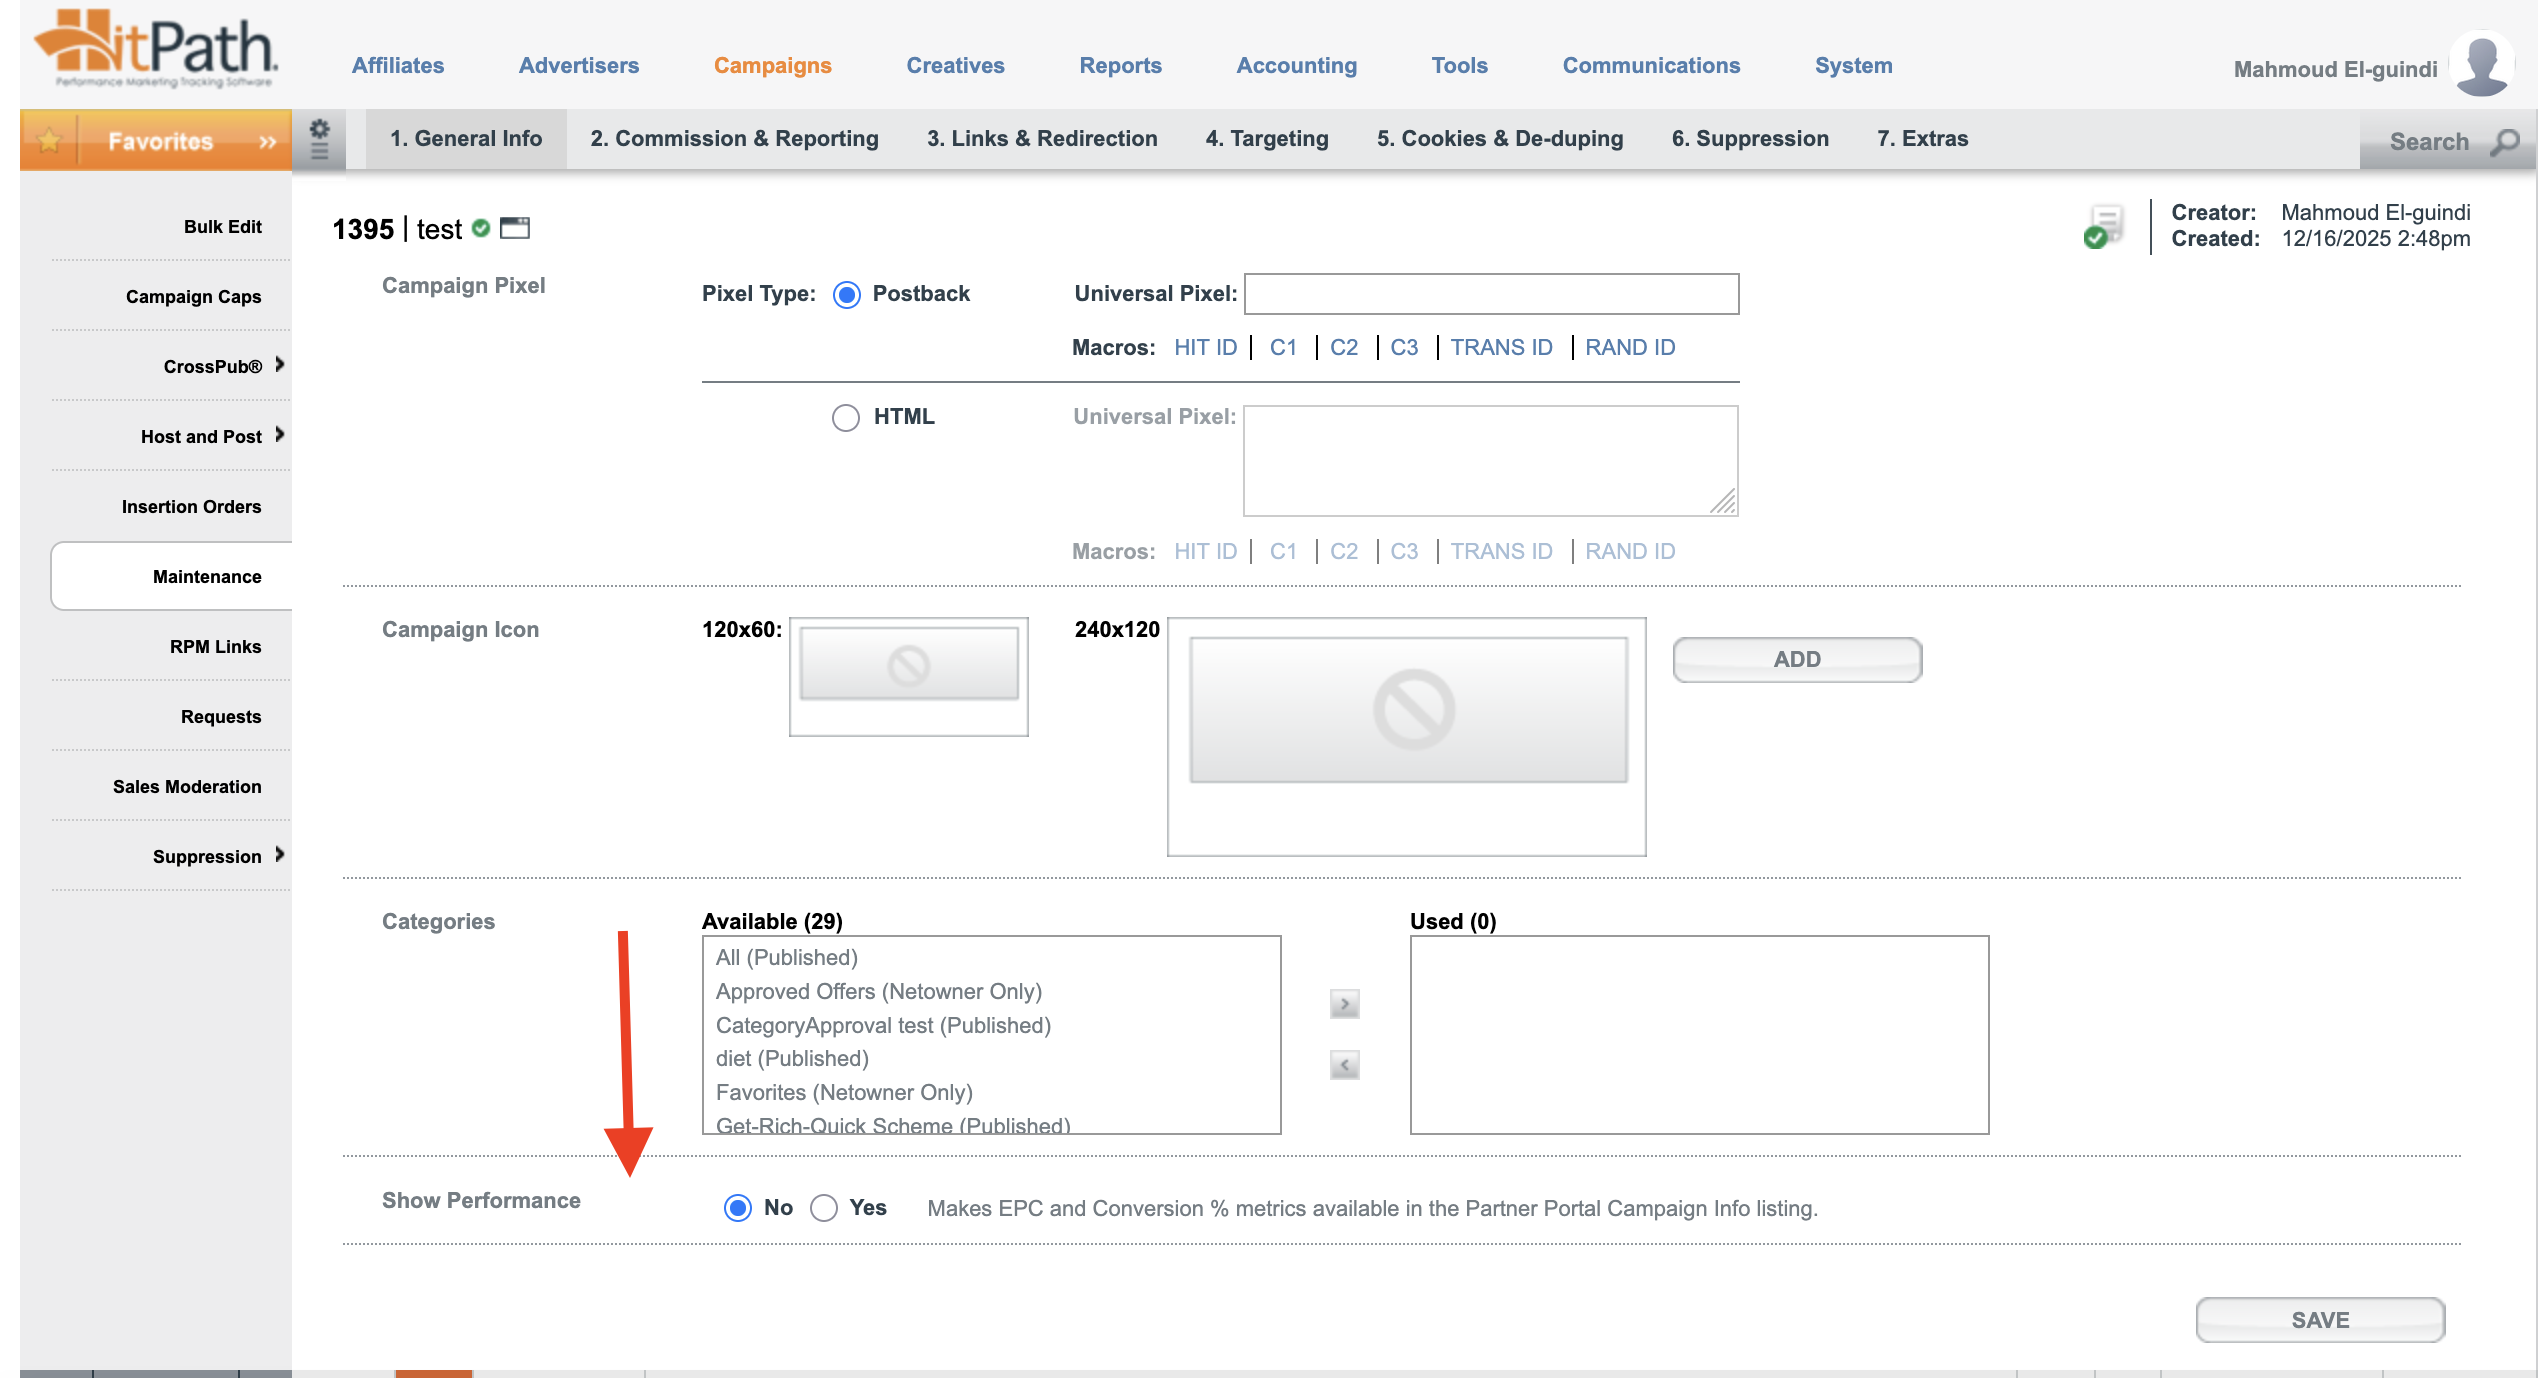Click the move-left arrow between category lists
The image size is (2538, 1378).
[1344, 1065]
